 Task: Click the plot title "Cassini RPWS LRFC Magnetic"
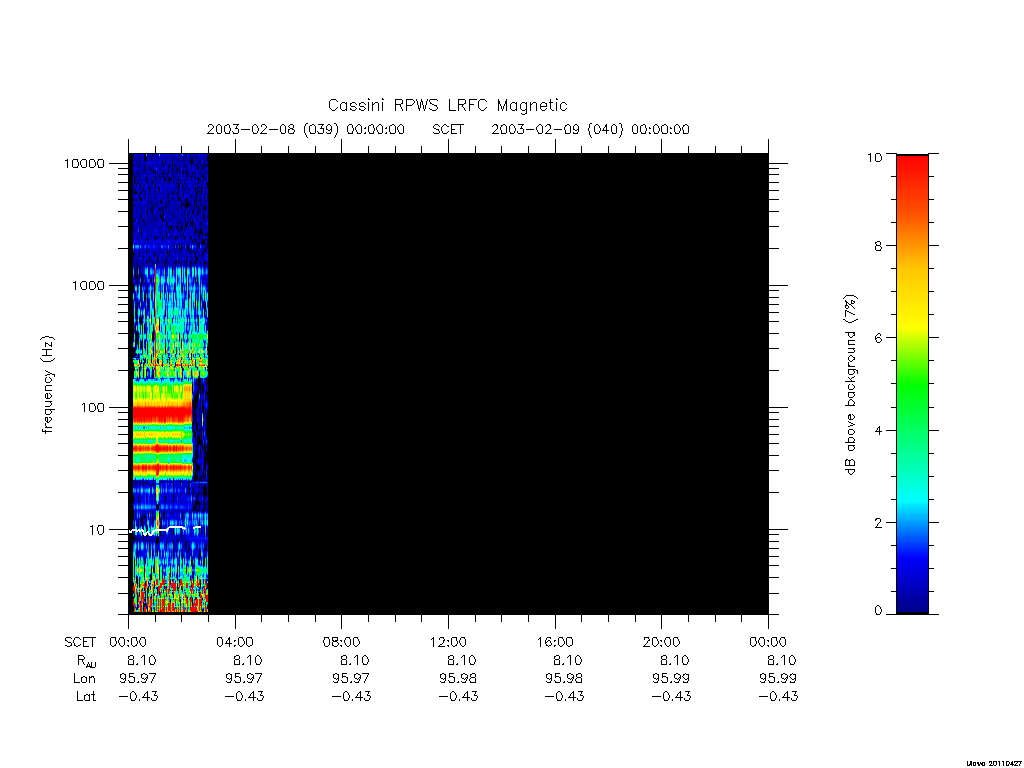tap(447, 105)
